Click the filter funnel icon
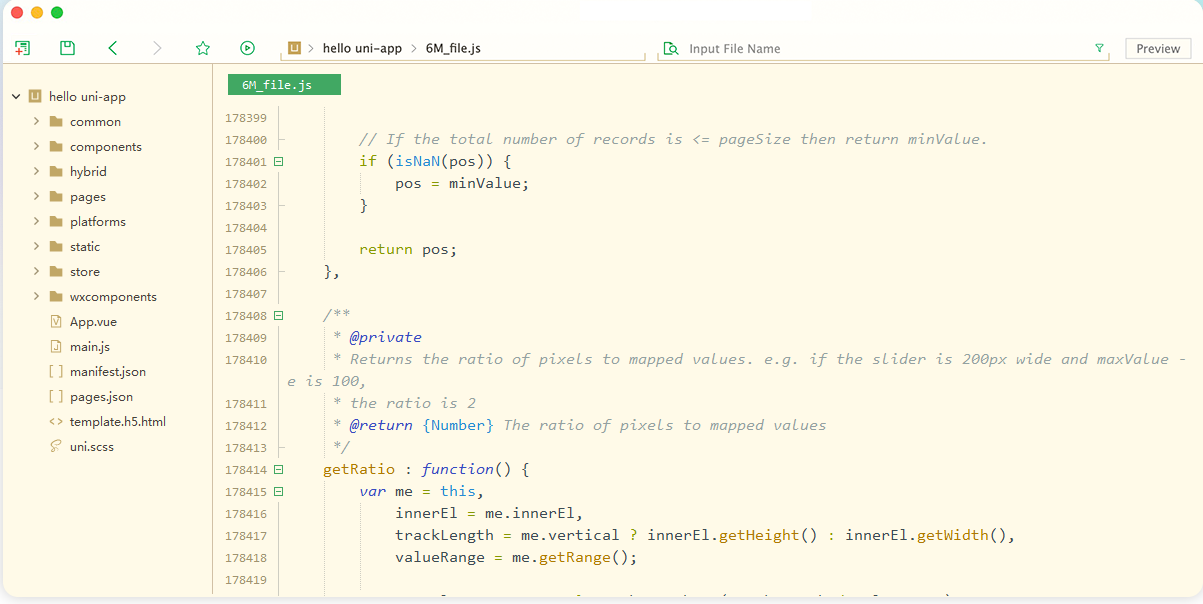 point(1099,48)
